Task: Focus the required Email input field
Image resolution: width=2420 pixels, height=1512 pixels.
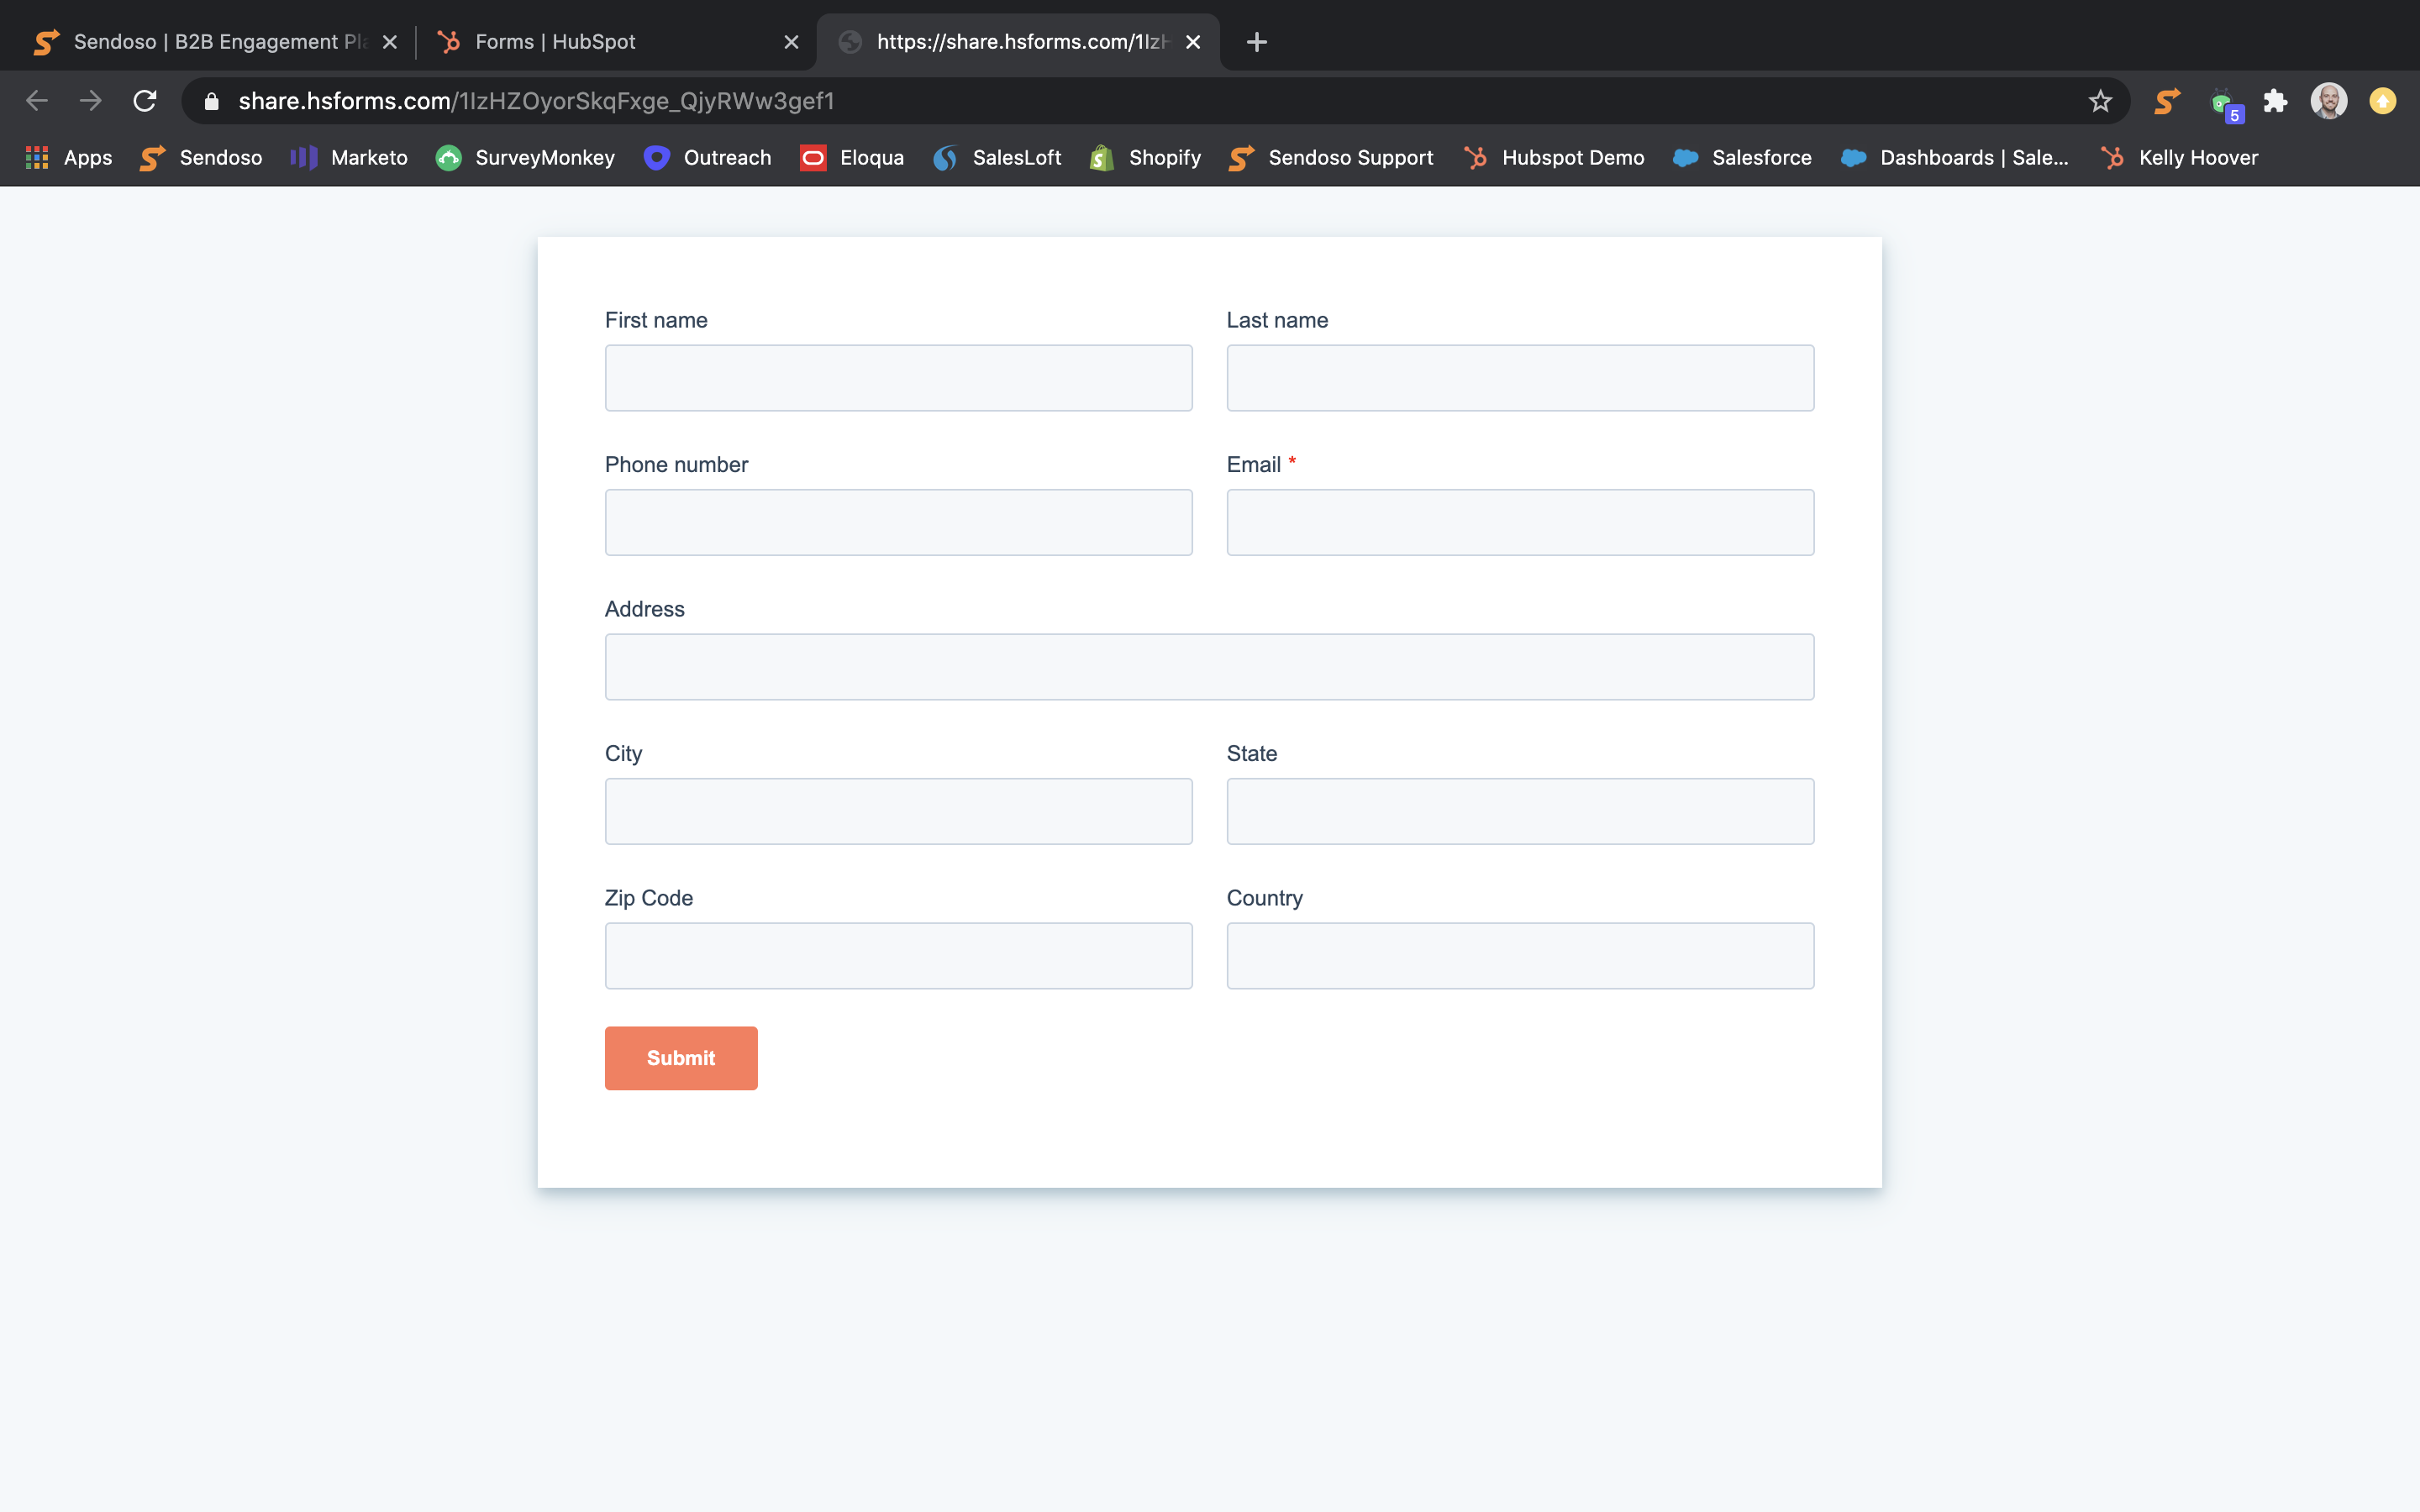Action: 1520,522
